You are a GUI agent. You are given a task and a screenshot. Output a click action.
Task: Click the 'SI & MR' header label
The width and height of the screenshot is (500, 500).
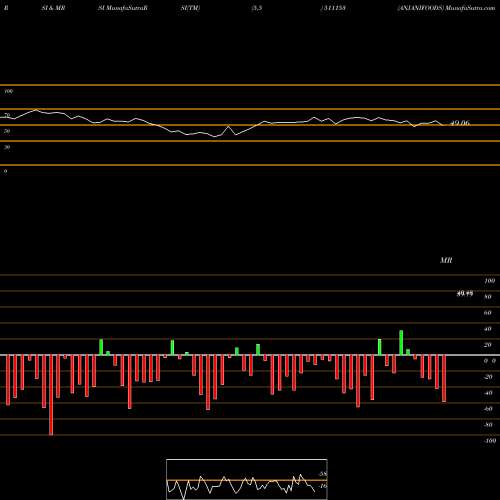tap(53, 8)
